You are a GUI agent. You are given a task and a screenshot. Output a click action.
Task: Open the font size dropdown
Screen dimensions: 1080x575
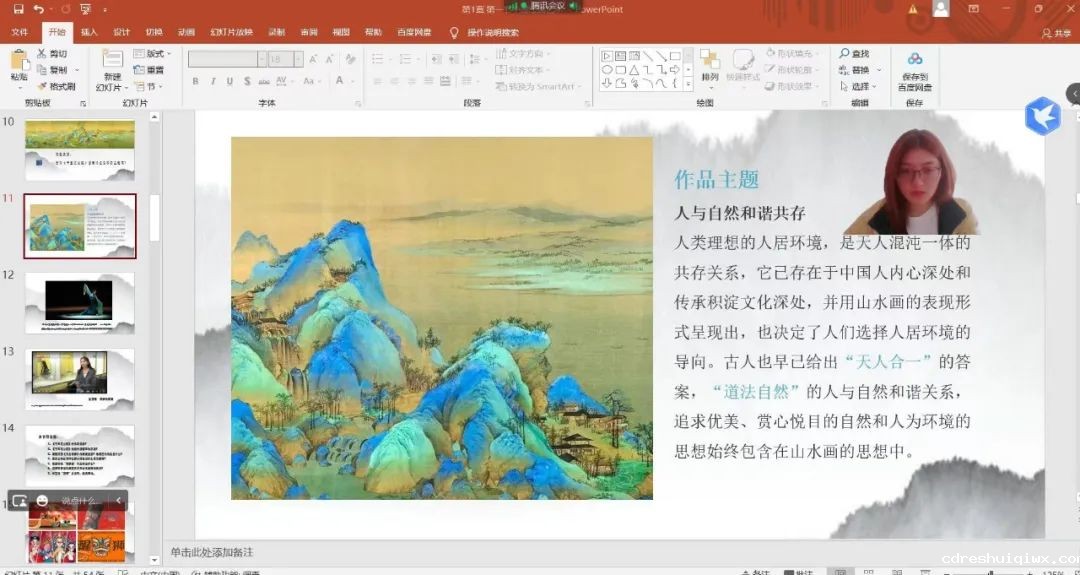pyautogui.click(x=299, y=59)
